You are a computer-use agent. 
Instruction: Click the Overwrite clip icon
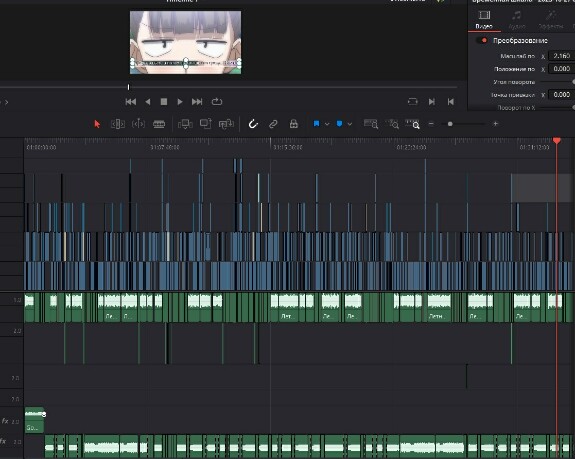coord(206,124)
